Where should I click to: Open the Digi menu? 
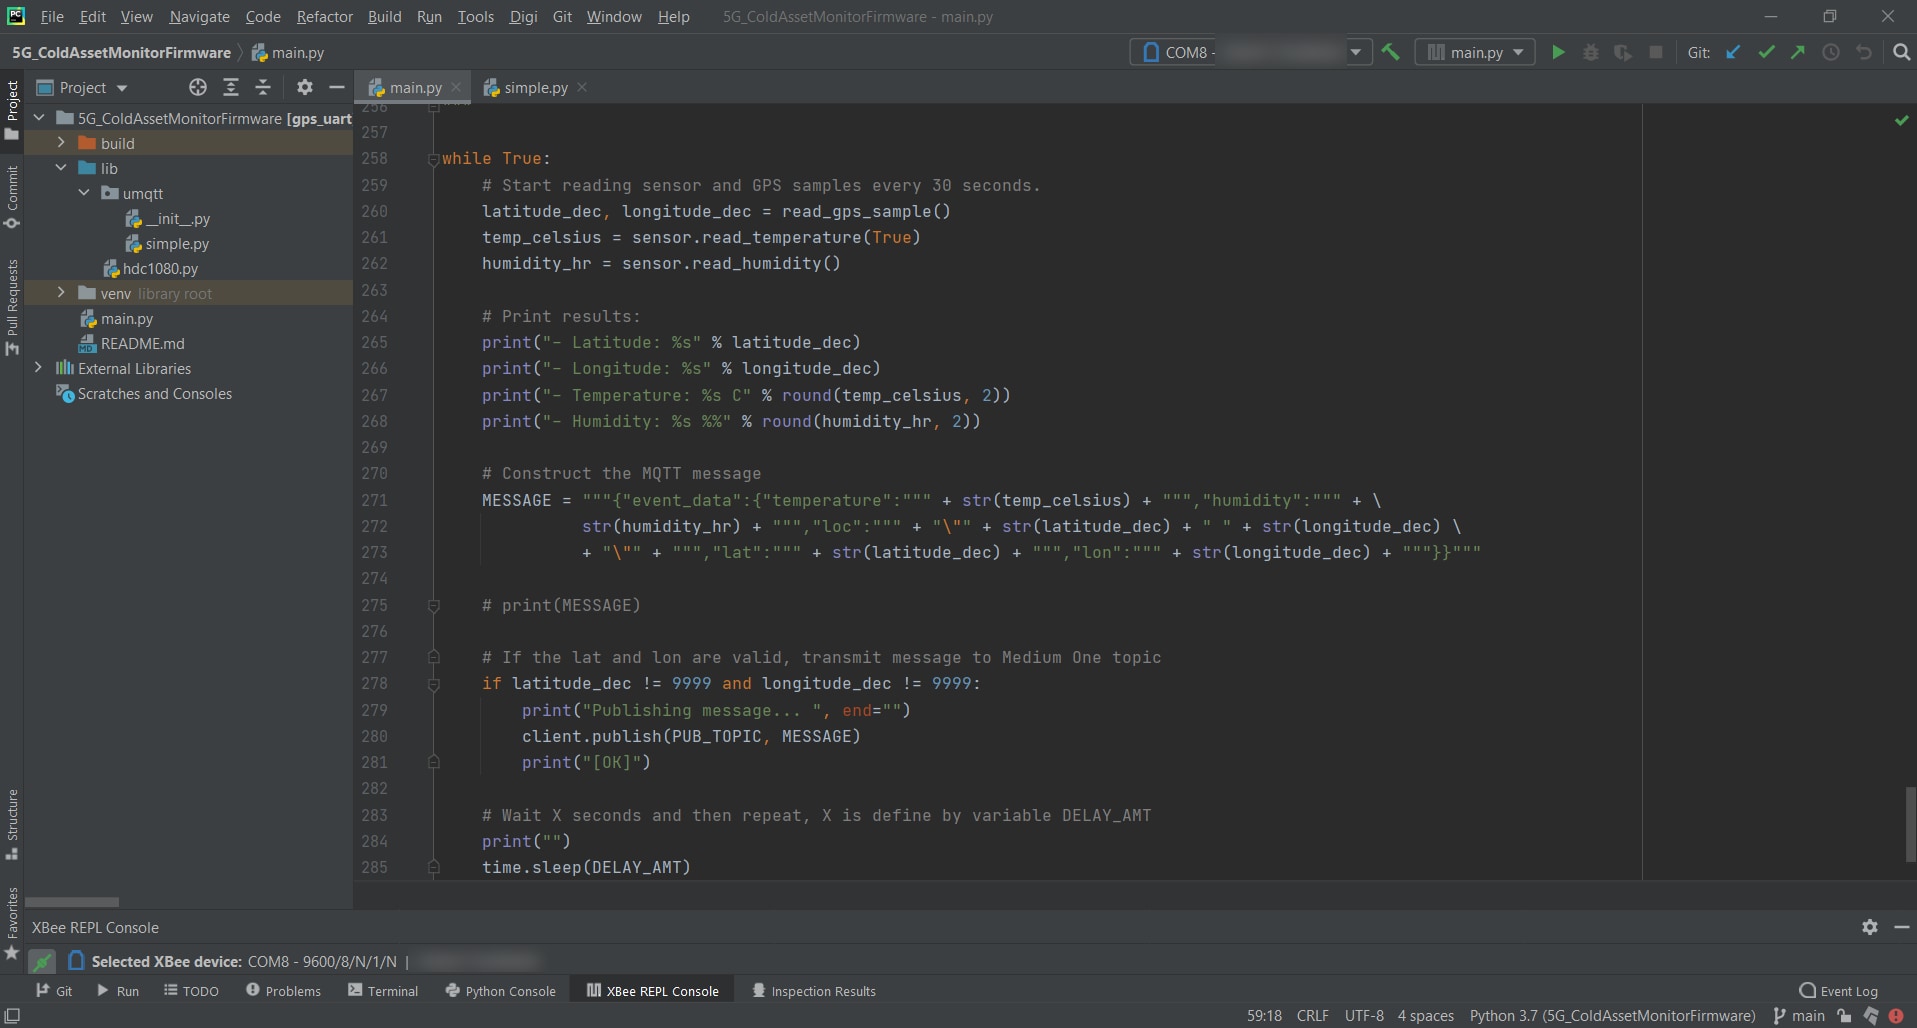coord(522,16)
